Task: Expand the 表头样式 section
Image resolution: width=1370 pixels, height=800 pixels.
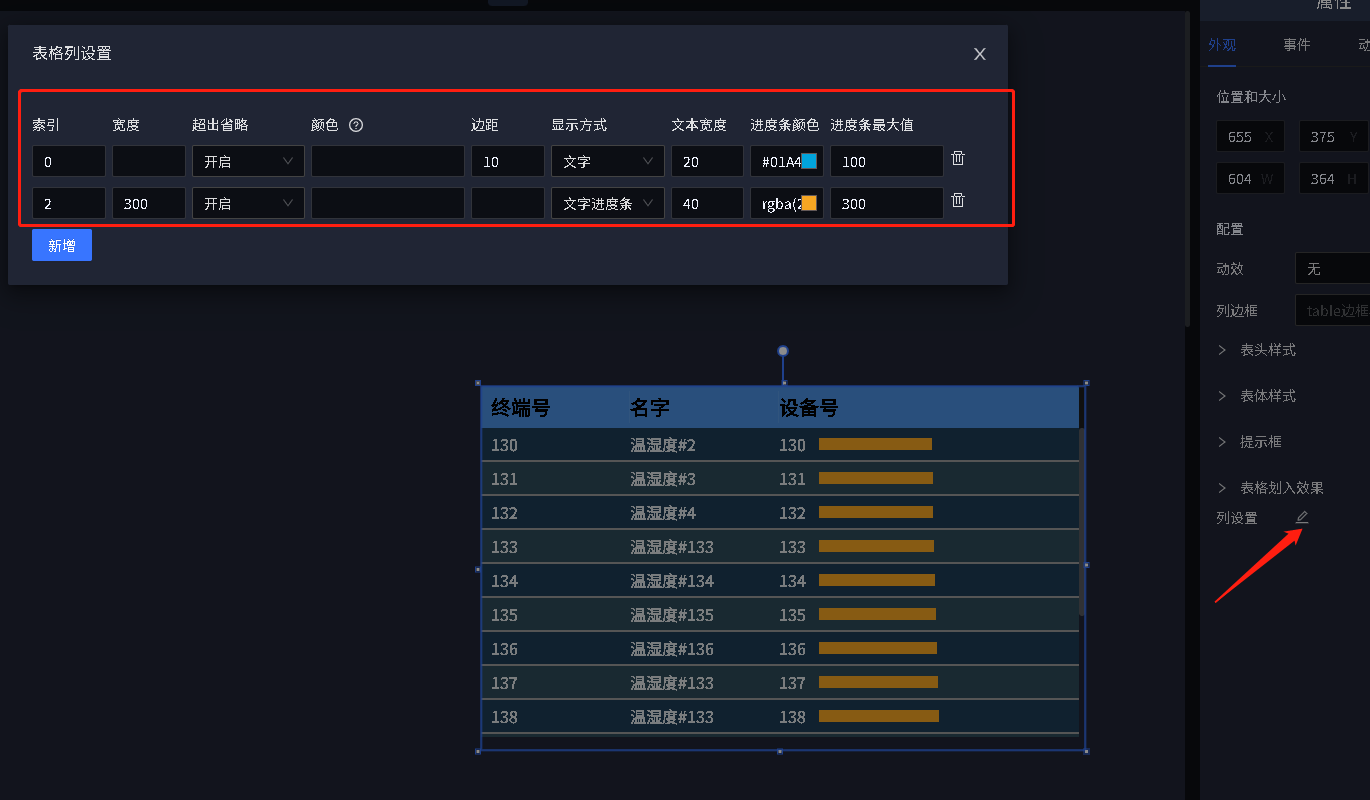Action: (x=1268, y=350)
